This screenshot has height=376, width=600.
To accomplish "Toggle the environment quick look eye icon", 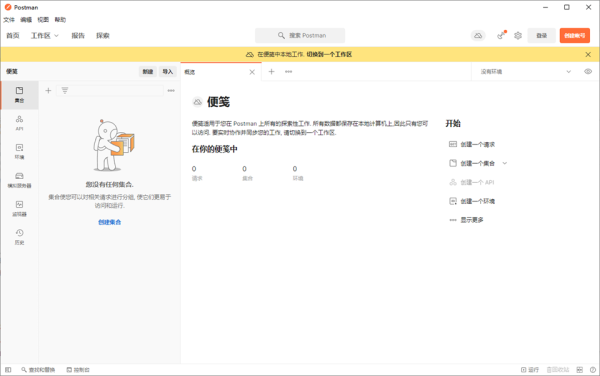I will (x=588, y=72).
